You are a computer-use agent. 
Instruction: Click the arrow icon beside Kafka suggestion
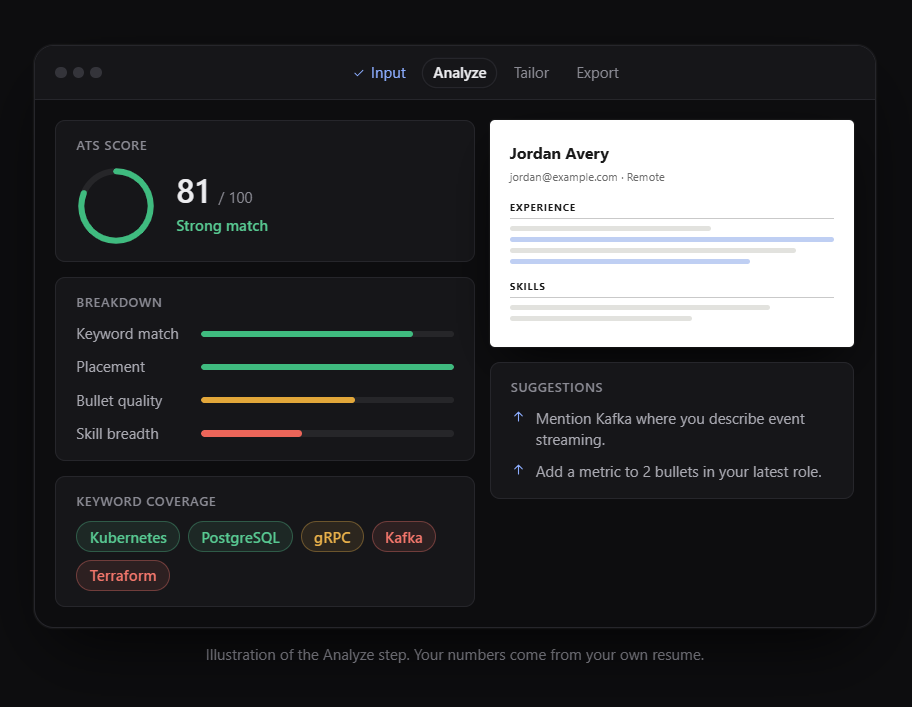click(x=518, y=417)
